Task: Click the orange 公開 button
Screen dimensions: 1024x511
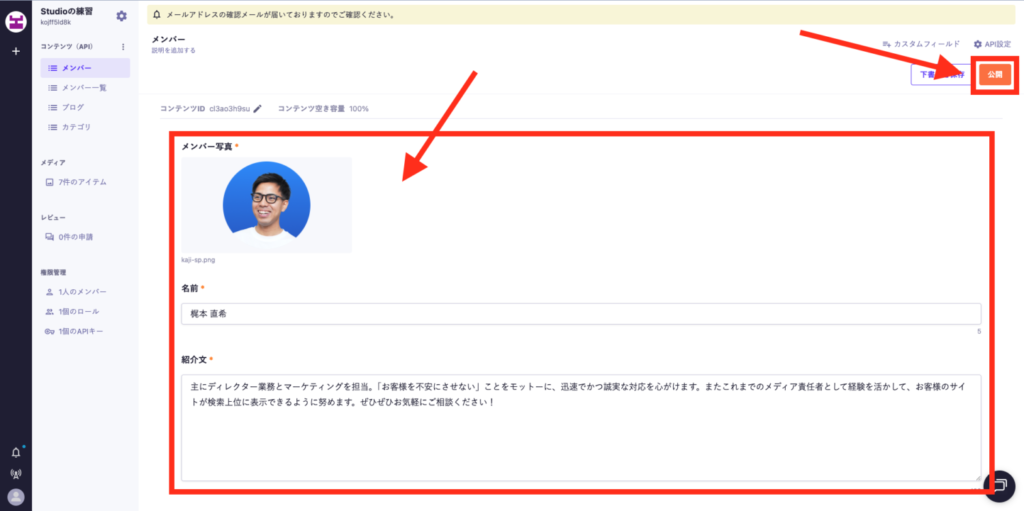Action: [993, 75]
